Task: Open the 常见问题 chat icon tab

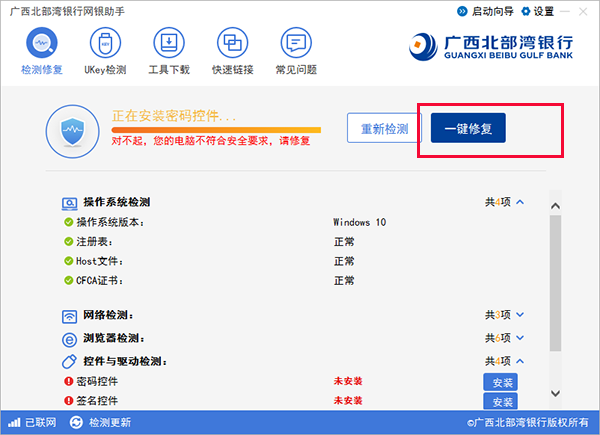Action: click(296, 42)
